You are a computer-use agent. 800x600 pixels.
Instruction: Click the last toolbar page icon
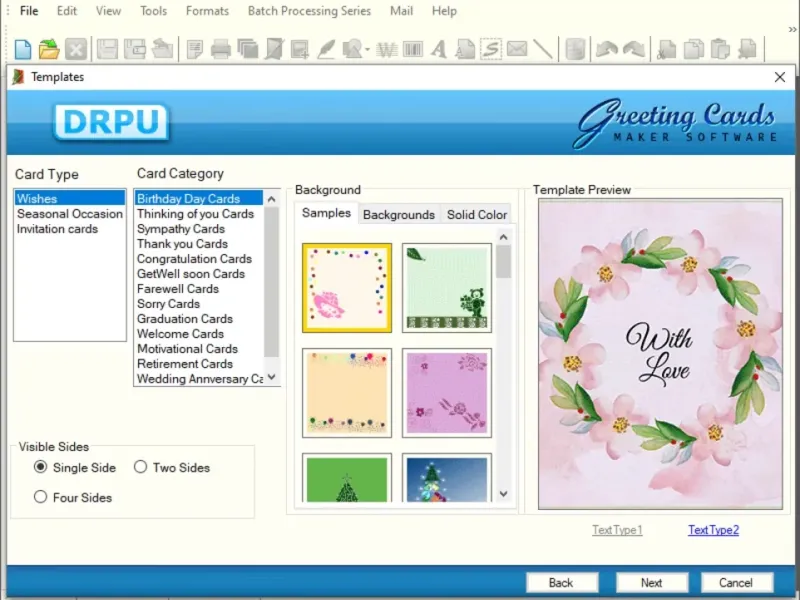coord(747,49)
